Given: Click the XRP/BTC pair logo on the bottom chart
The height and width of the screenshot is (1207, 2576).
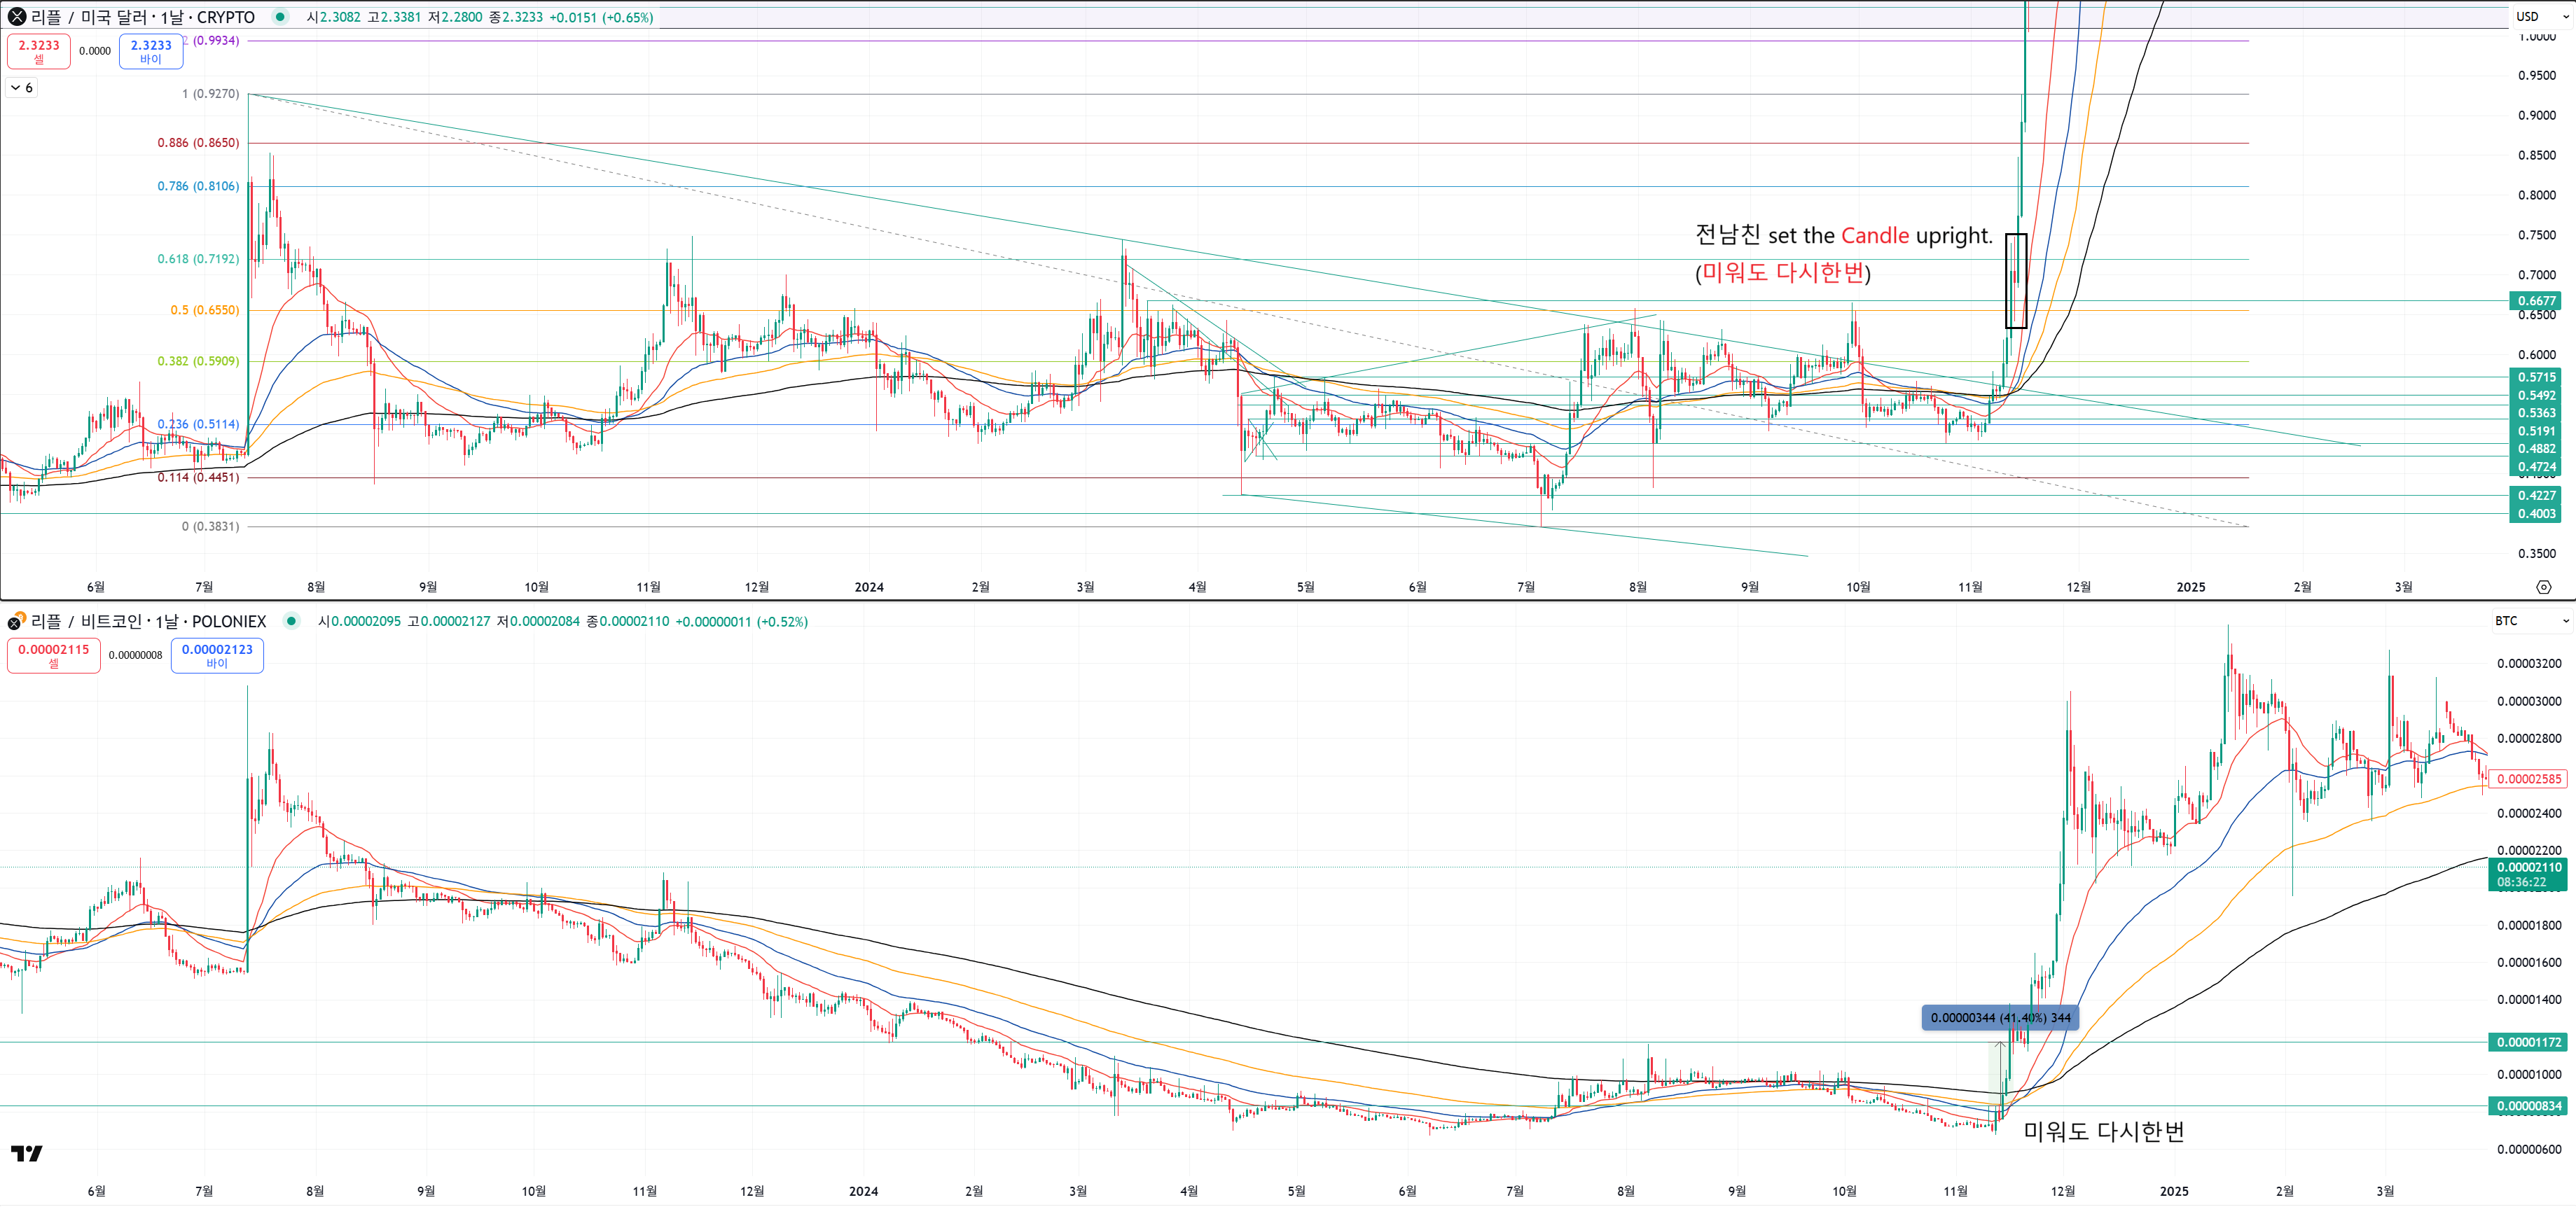Looking at the screenshot, I should (16, 621).
